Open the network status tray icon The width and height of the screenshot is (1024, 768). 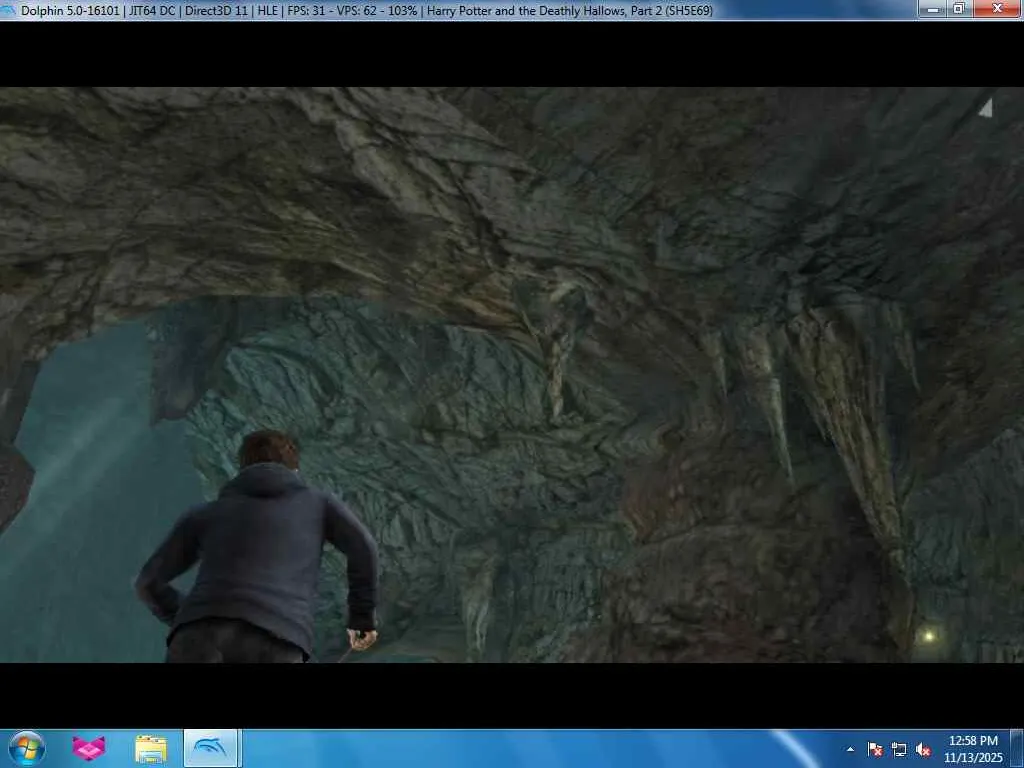pyautogui.click(x=899, y=750)
